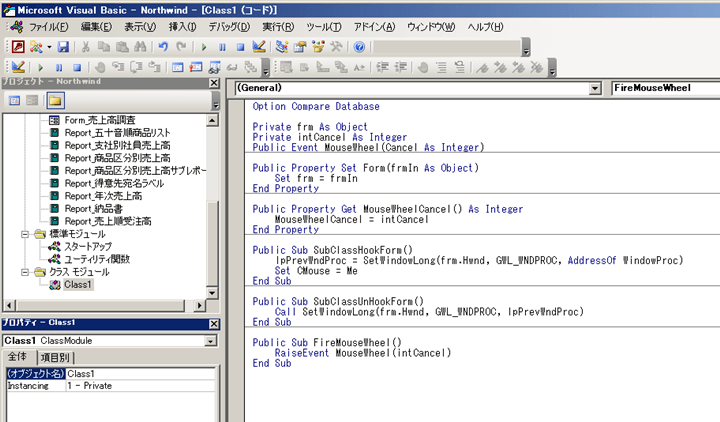This screenshot has width=720, height=422.
Task: Click the Reset (stop) square icon
Action: 241,47
